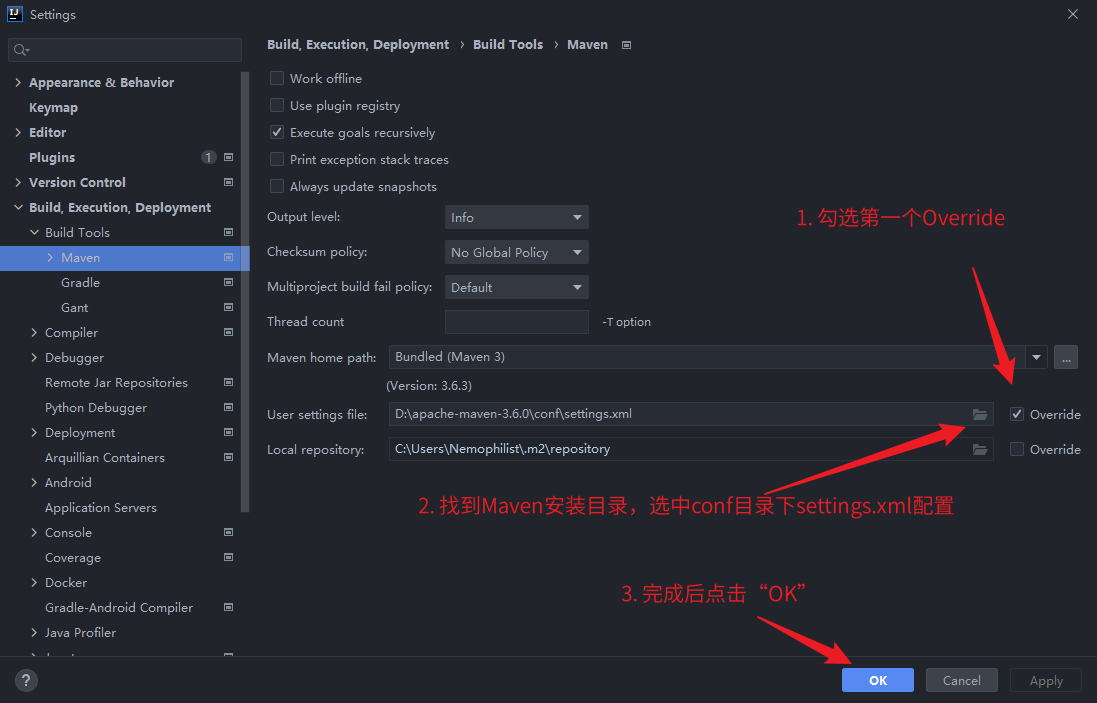
Task: Click the search magnifier icon in settings
Action: pyautogui.click(x=21, y=50)
